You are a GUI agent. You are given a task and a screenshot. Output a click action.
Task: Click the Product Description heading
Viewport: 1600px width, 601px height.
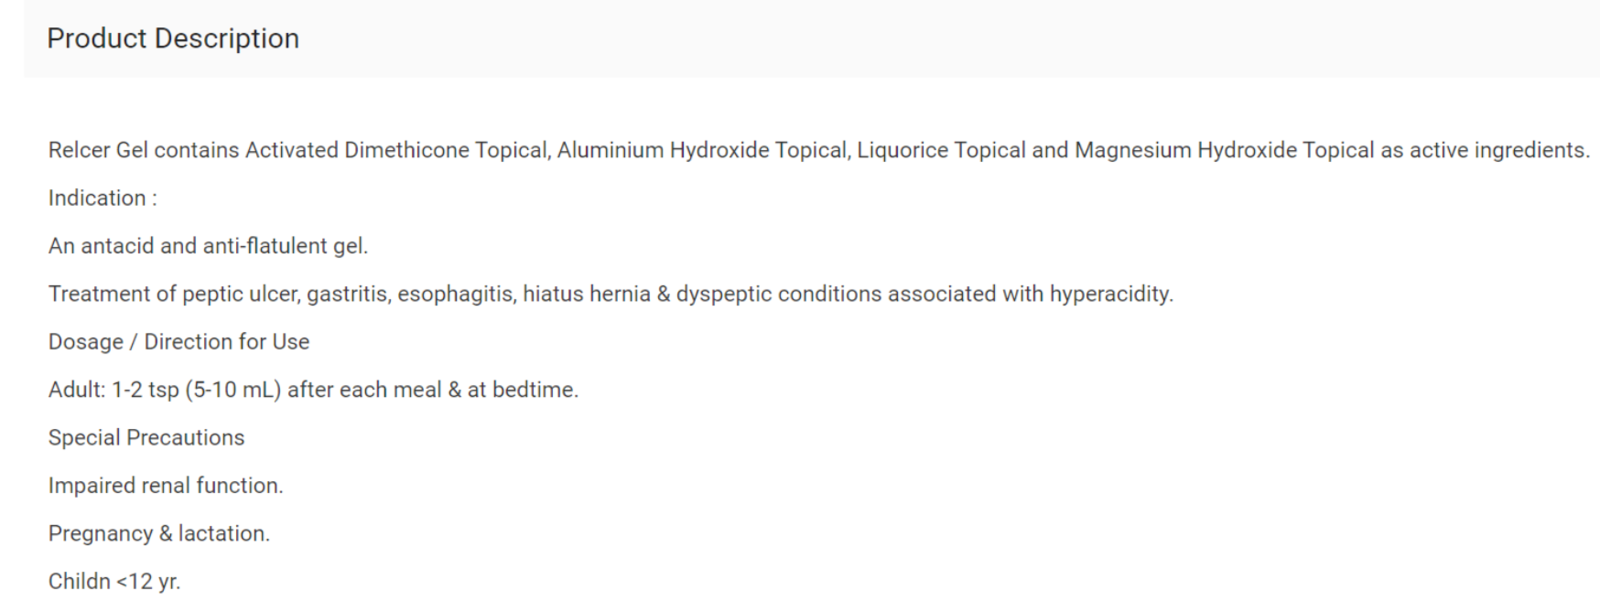click(173, 38)
